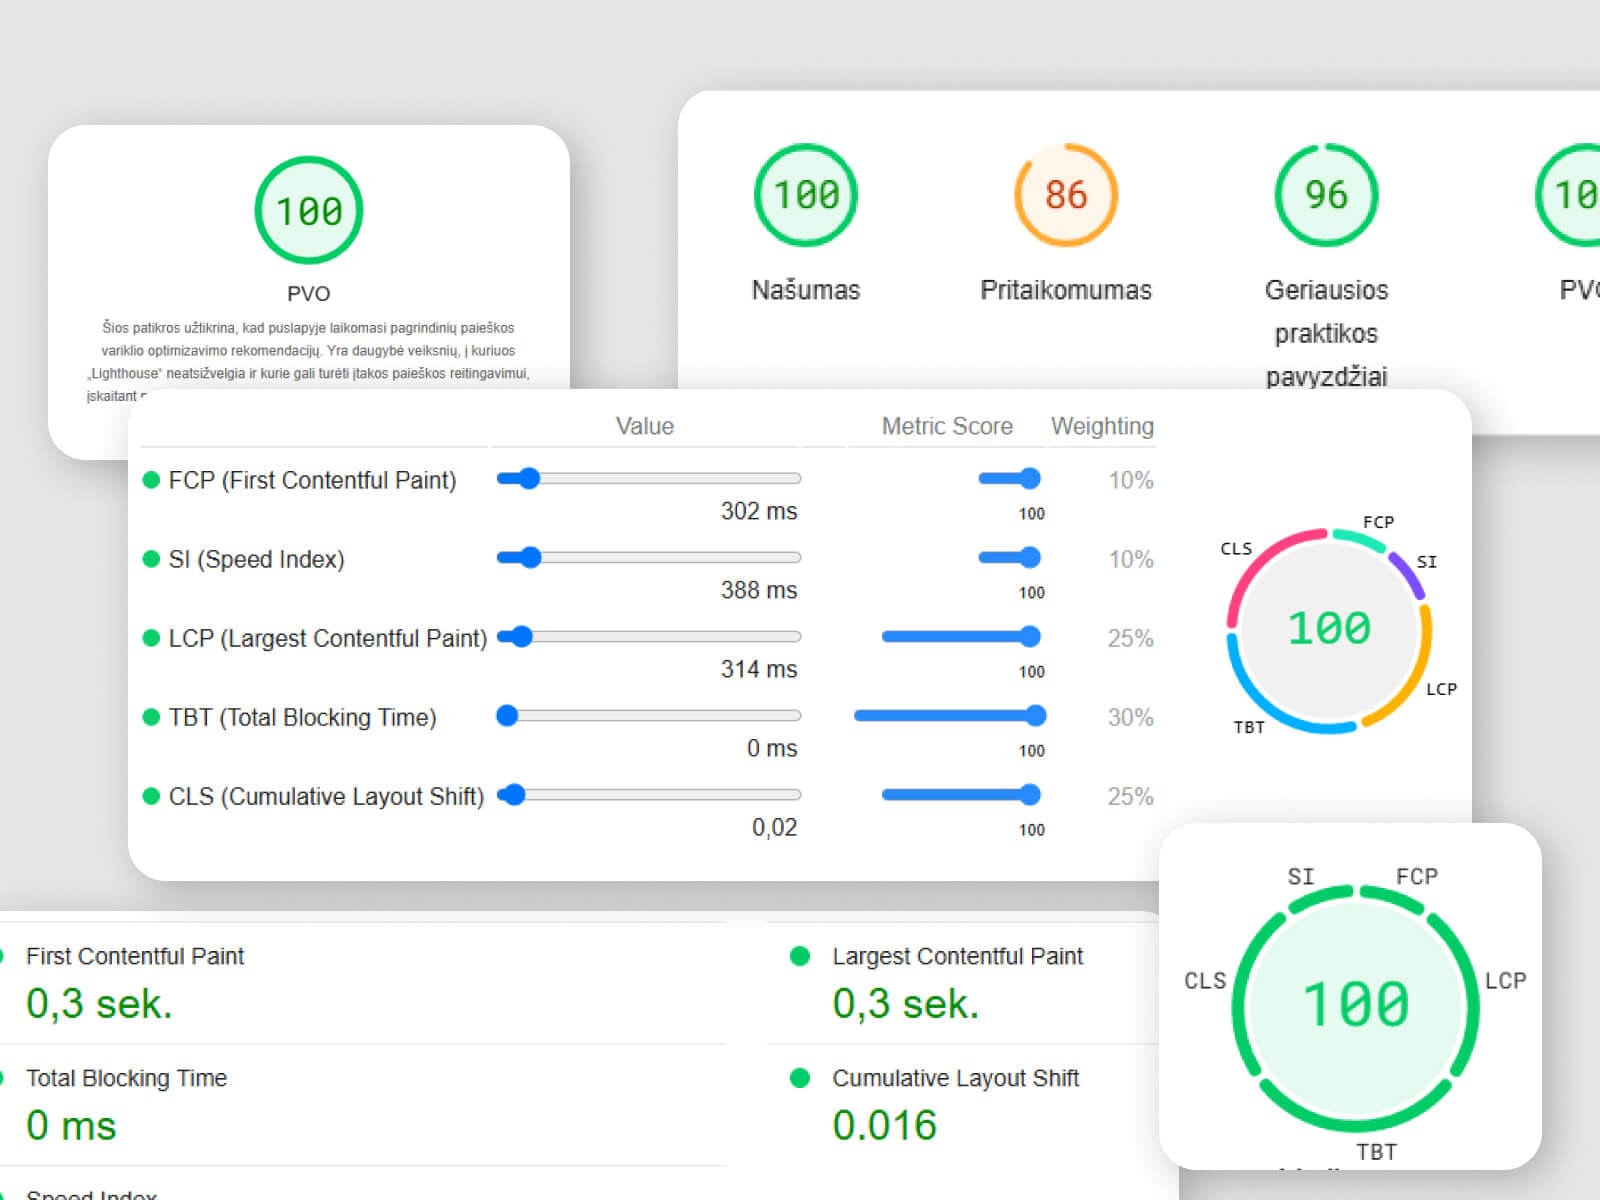The image size is (1600, 1200).
Task: Click the PVO score gauge showing 100
Action: (x=308, y=210)
